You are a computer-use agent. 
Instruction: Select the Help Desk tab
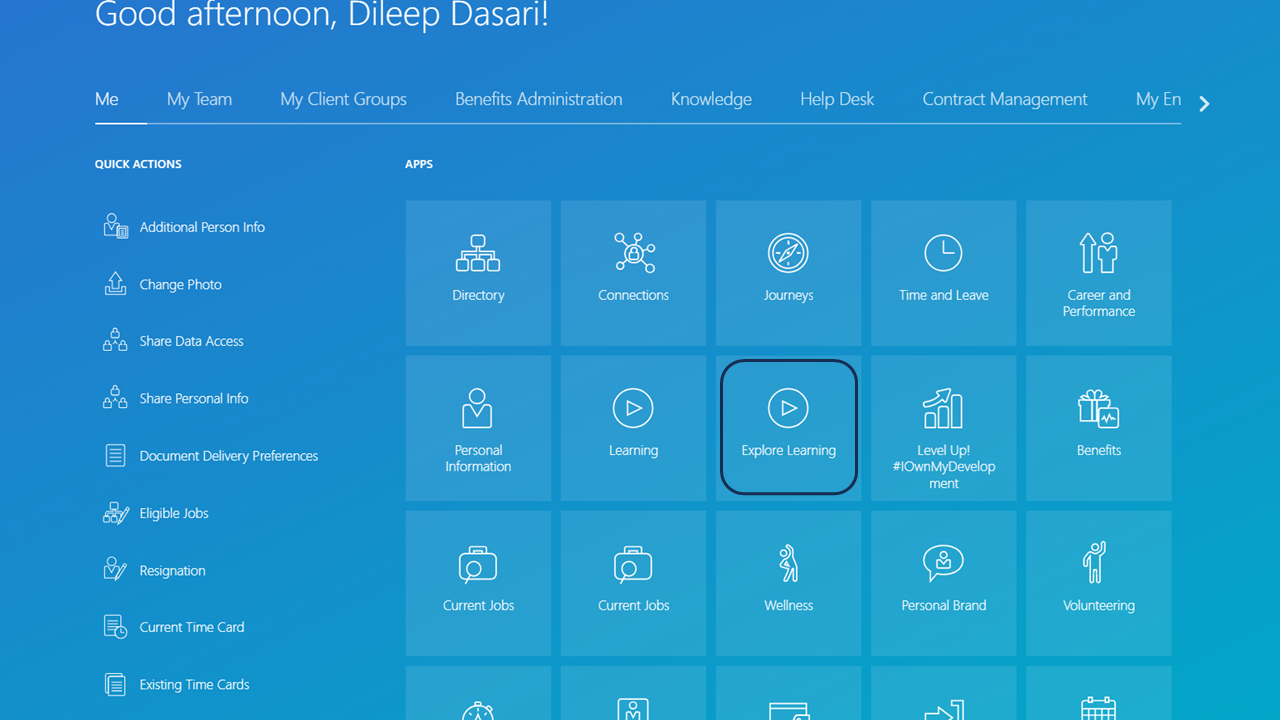837,99
